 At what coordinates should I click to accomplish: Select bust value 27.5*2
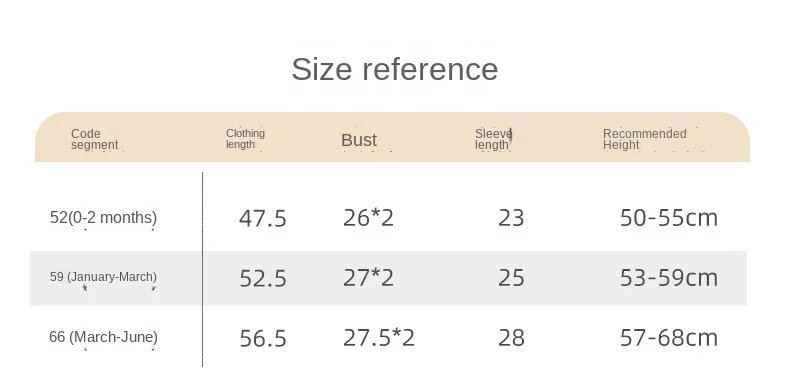click(x=379, y=337)
